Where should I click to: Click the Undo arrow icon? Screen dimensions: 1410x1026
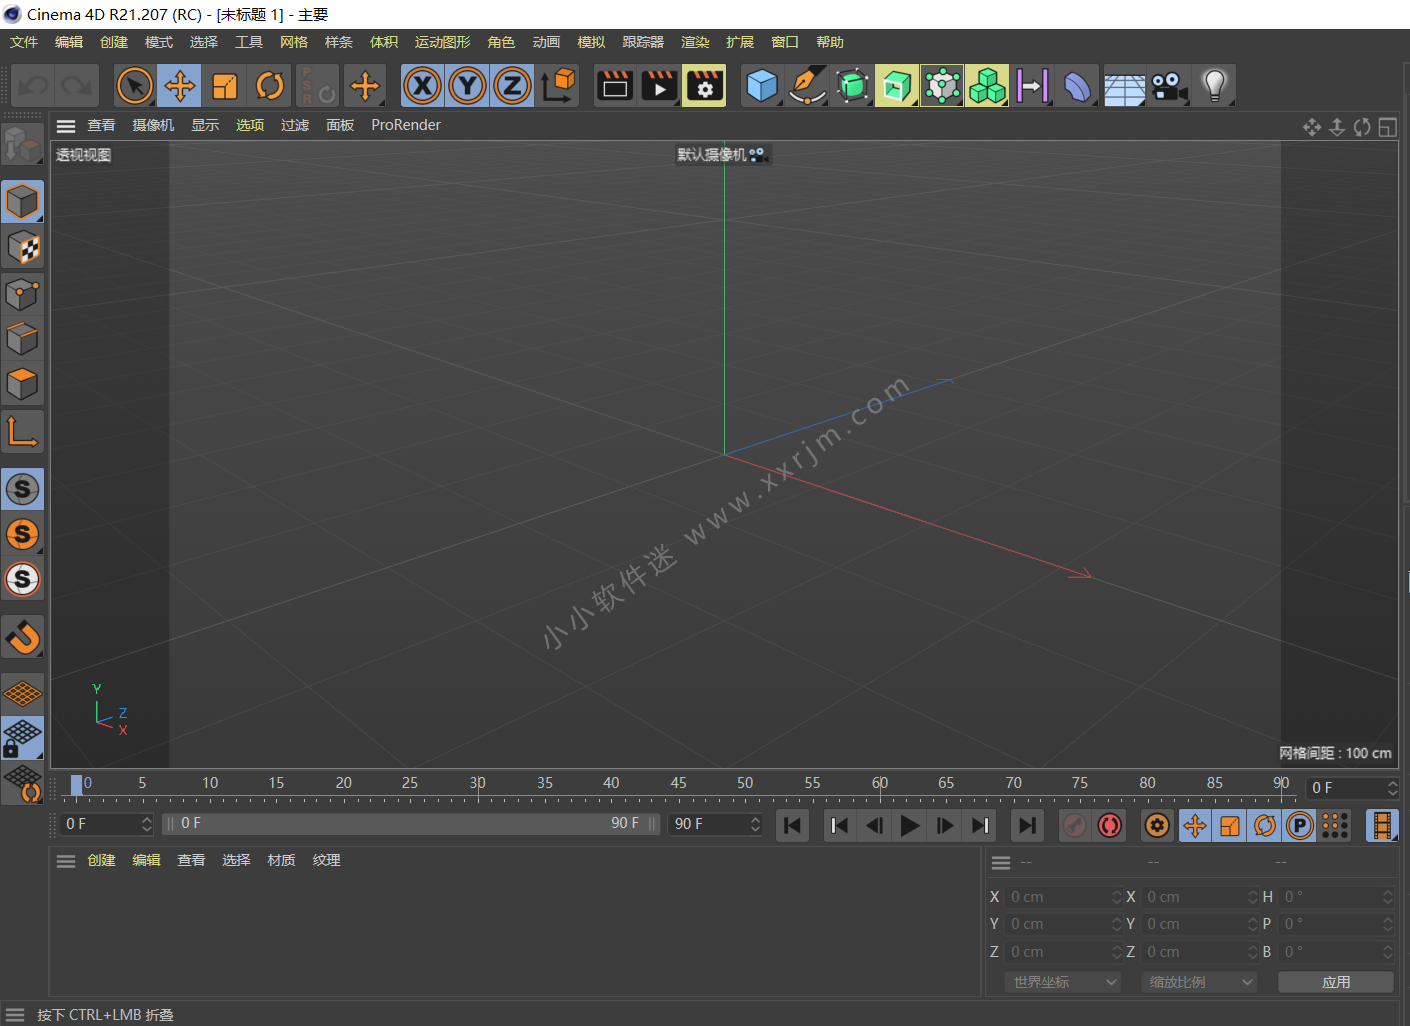point(33,86)
